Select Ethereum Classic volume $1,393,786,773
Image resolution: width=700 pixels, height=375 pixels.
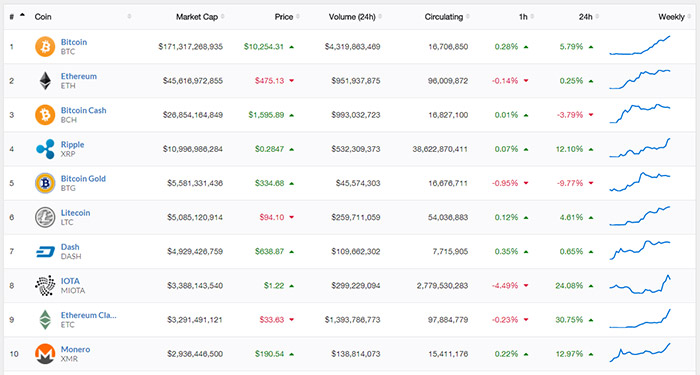point(352,320)
